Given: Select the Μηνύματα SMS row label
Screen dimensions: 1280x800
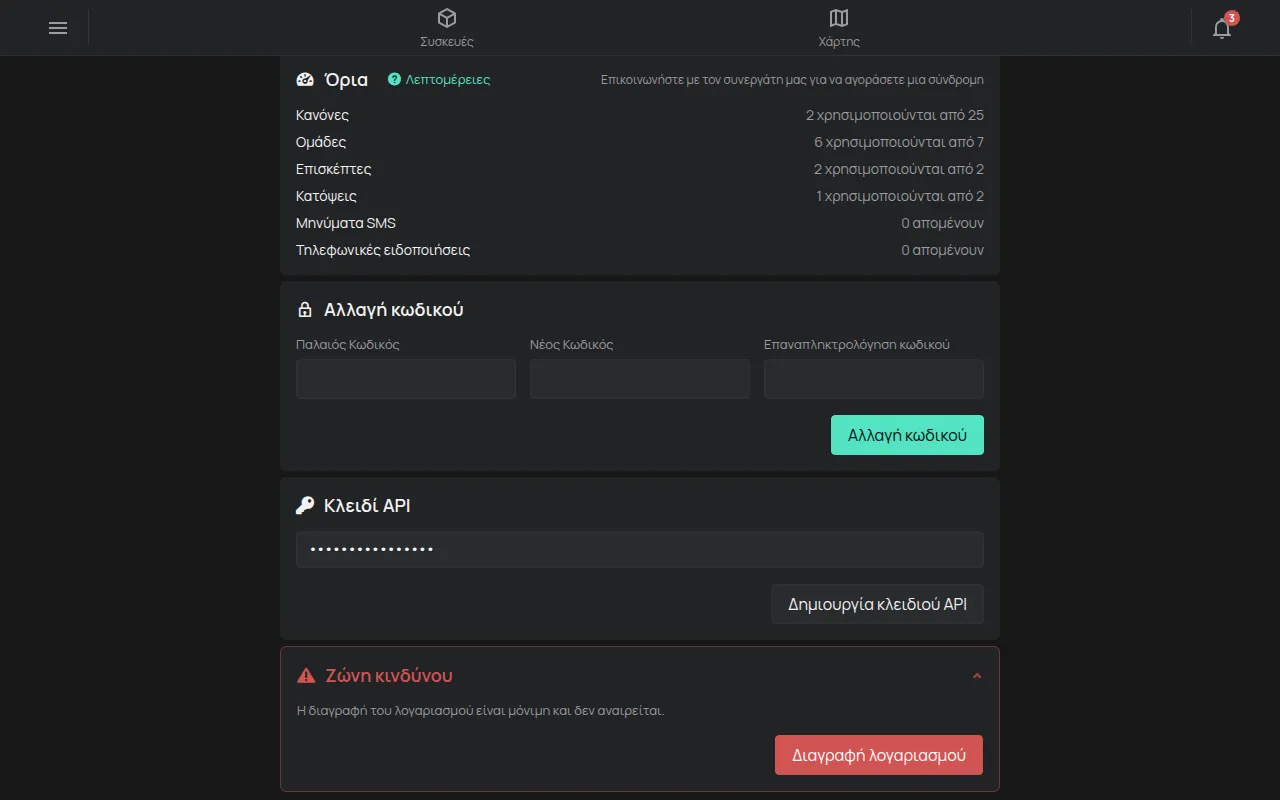Looking at the screenshot, I should (x=346, y=223).
